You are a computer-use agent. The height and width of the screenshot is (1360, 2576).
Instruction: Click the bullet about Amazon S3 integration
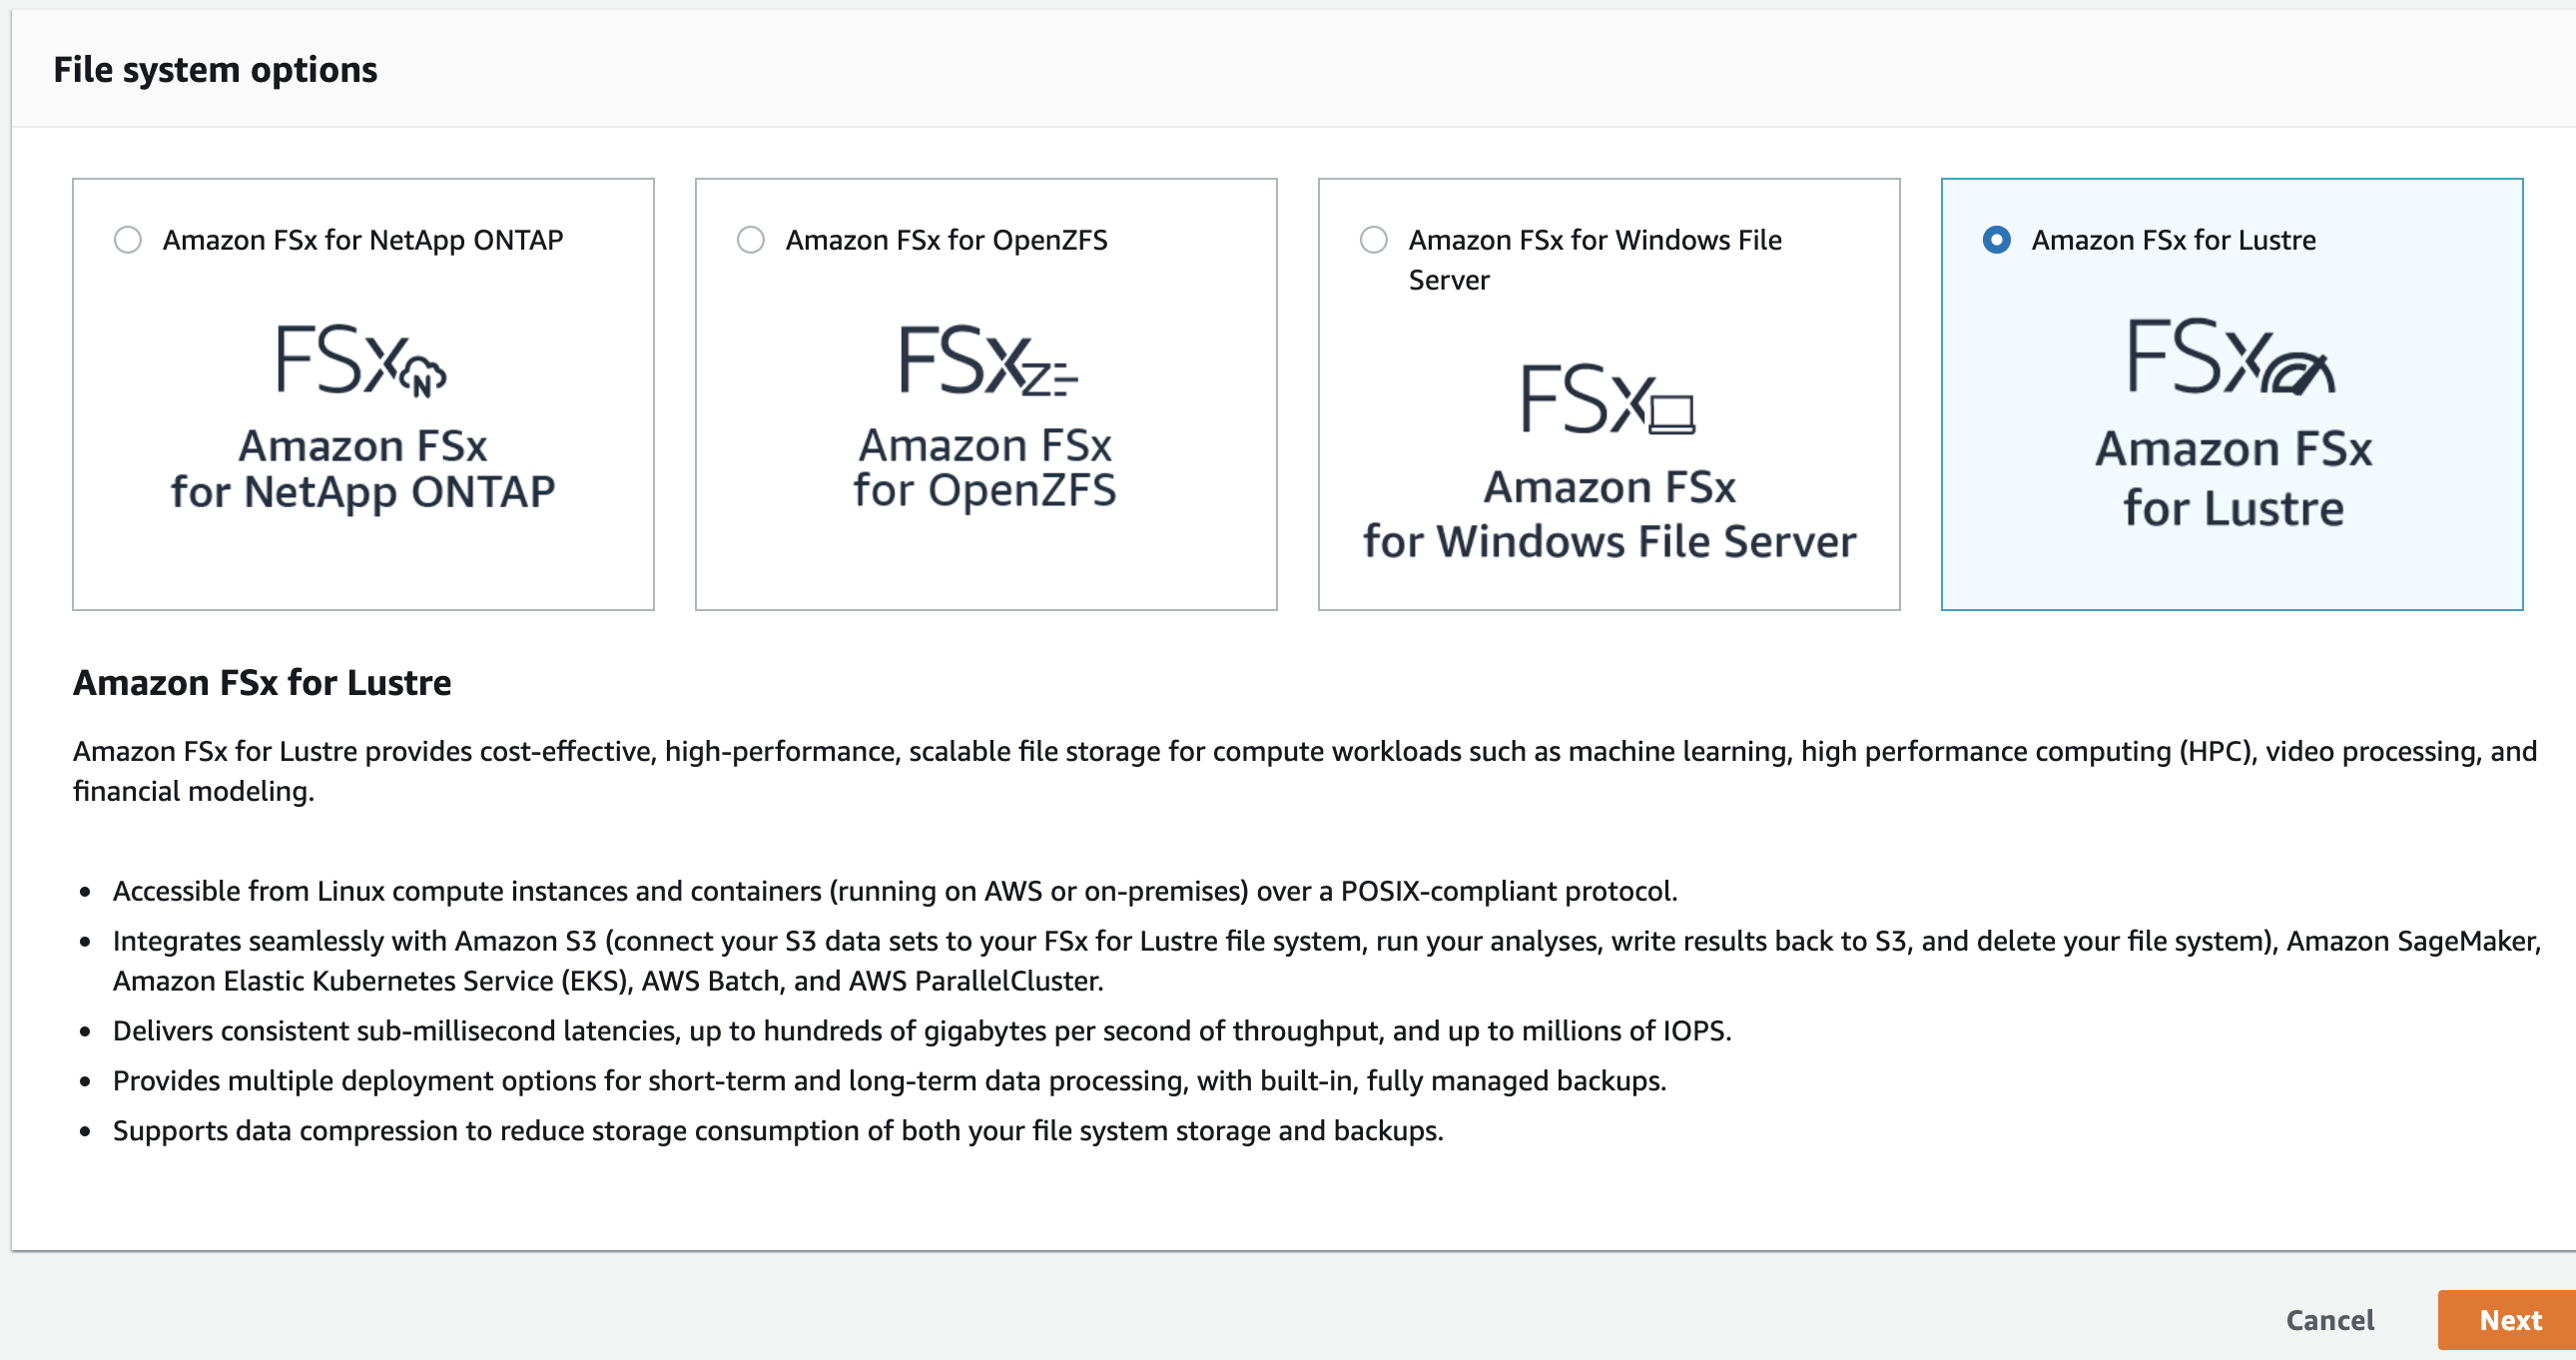(1326, 961)
